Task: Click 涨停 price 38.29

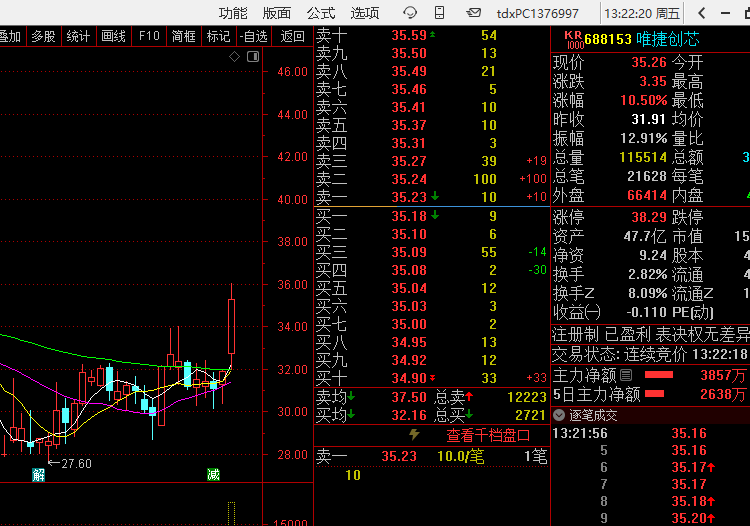Action: pos(649,217)
